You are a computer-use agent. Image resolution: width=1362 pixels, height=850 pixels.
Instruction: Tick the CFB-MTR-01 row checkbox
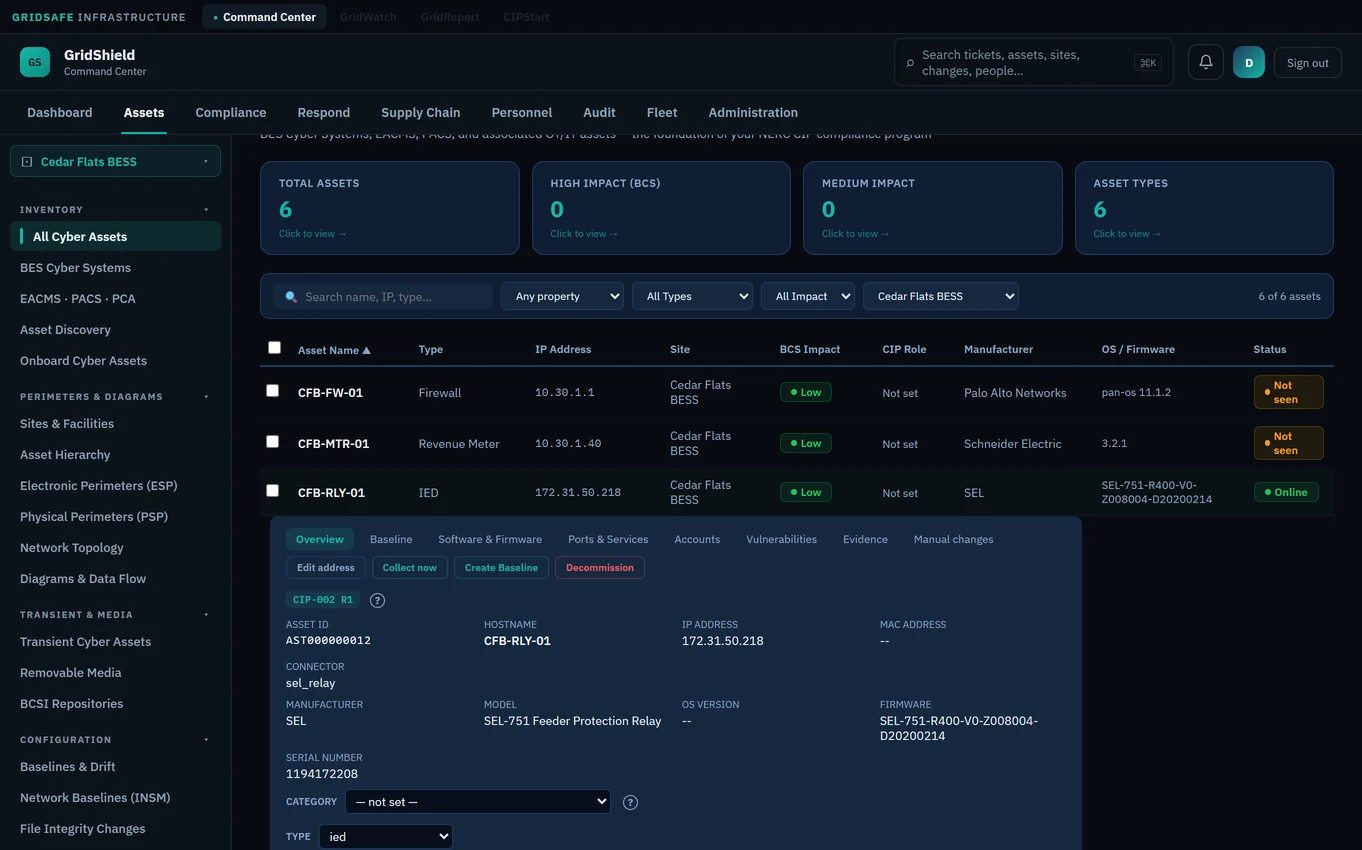pos(272,442)
